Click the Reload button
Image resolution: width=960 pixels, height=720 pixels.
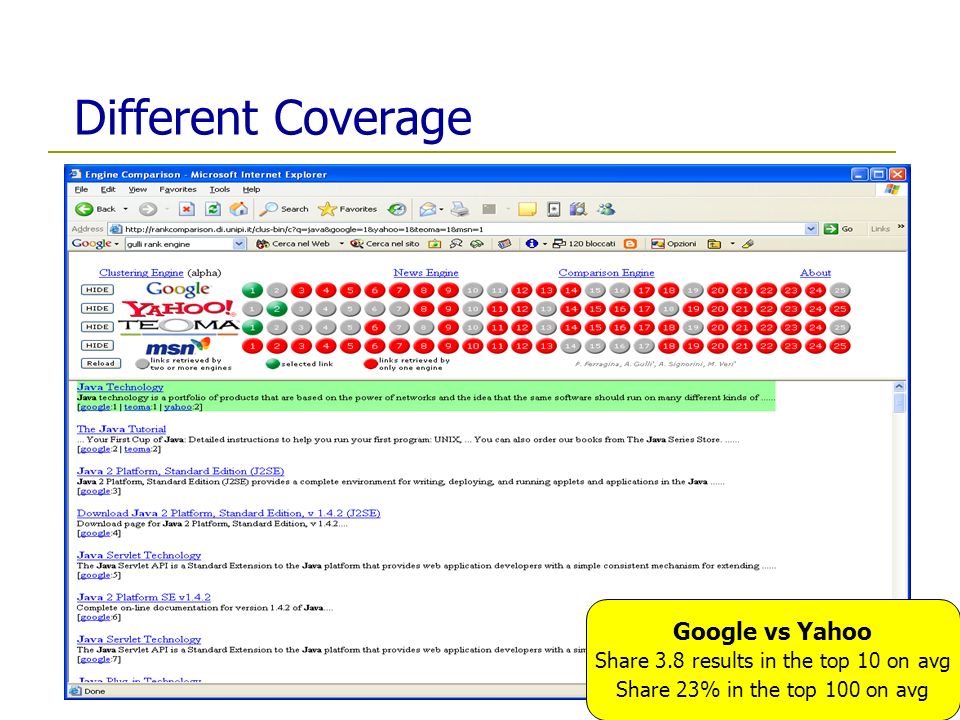pyautogui.click(x=100, y=363)
